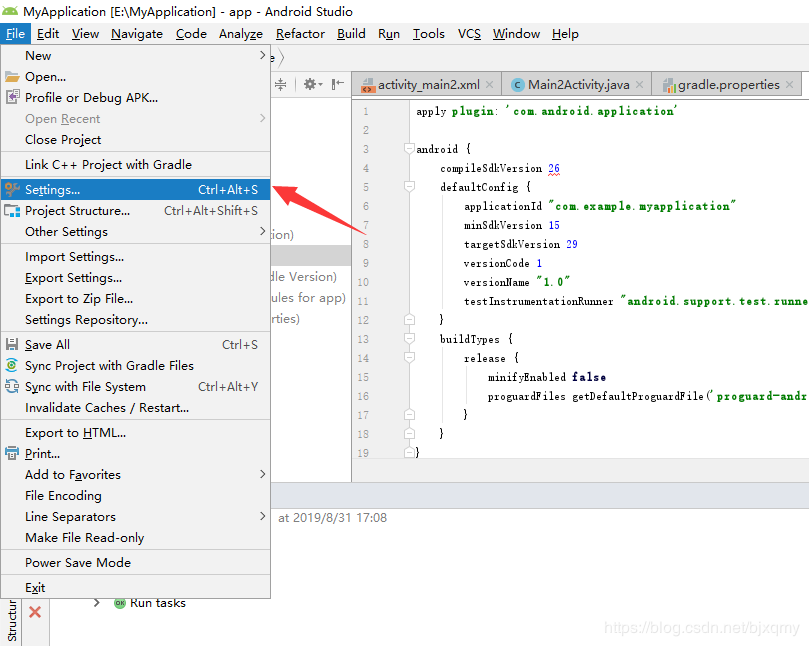Click the Sync Project with Gradle icon

point(12,365)
